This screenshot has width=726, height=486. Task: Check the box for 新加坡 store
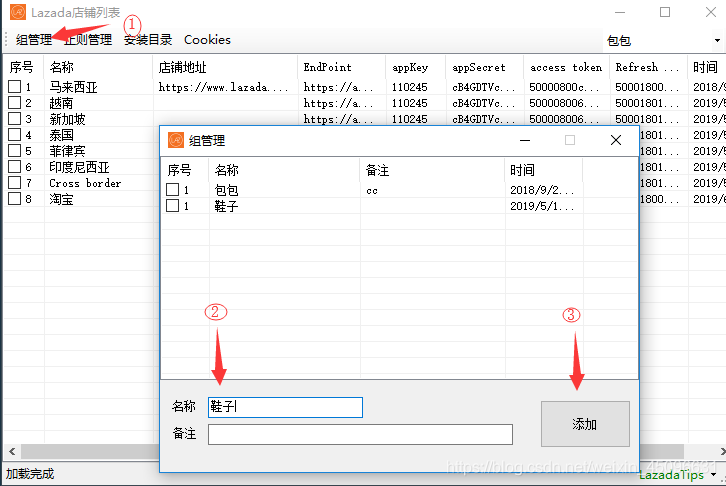[x=15, y=118]
